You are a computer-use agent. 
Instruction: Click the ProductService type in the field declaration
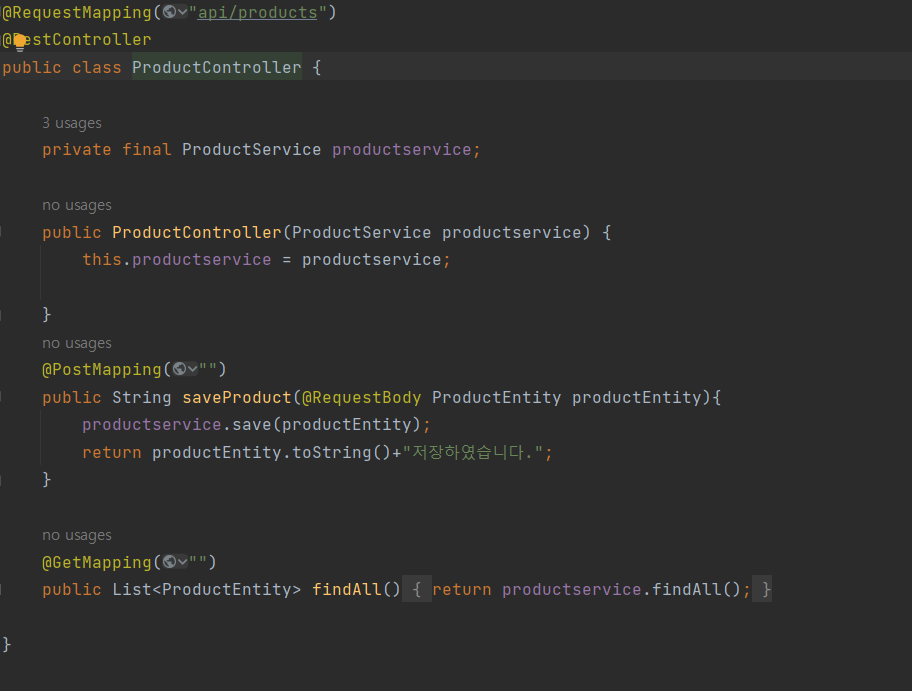point(251,149)
